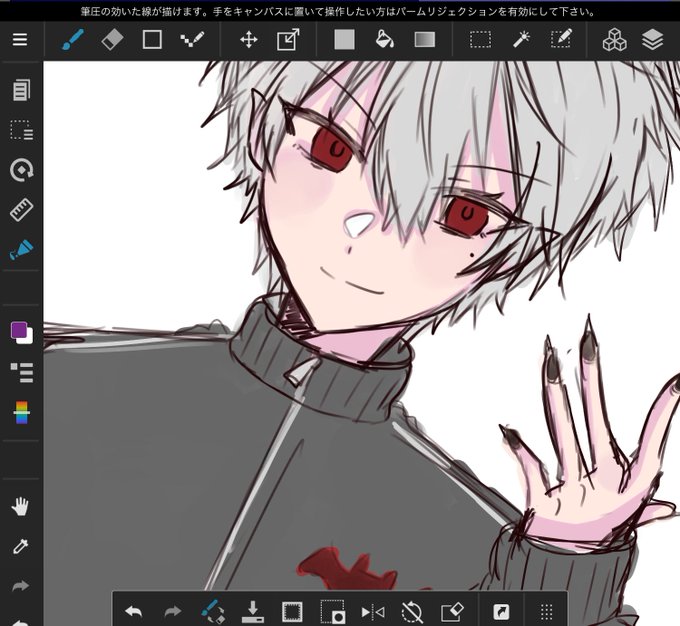The height and width of the screenshot is (626, 680).
Task: Reset canvas rotation in bottom toolbar
Action: click(412, 612)
